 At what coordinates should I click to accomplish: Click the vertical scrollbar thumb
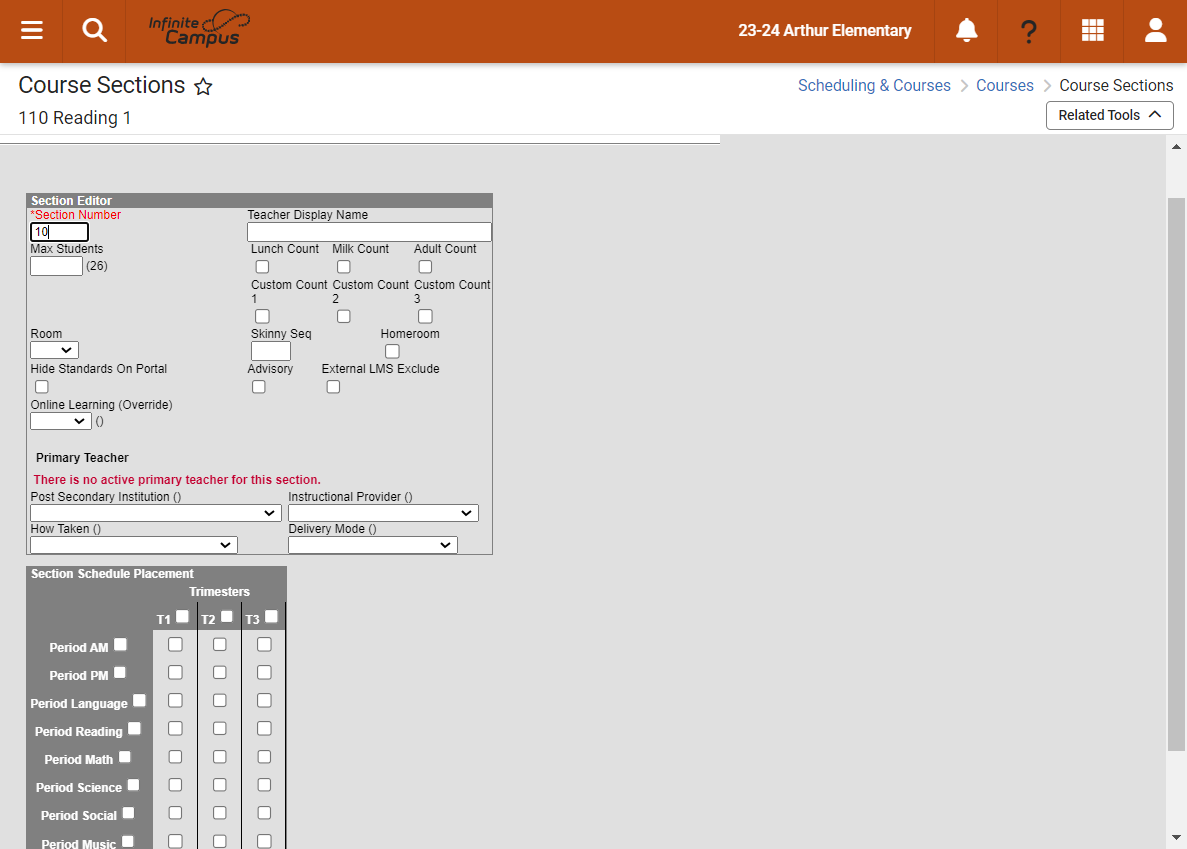point(1176,474)
